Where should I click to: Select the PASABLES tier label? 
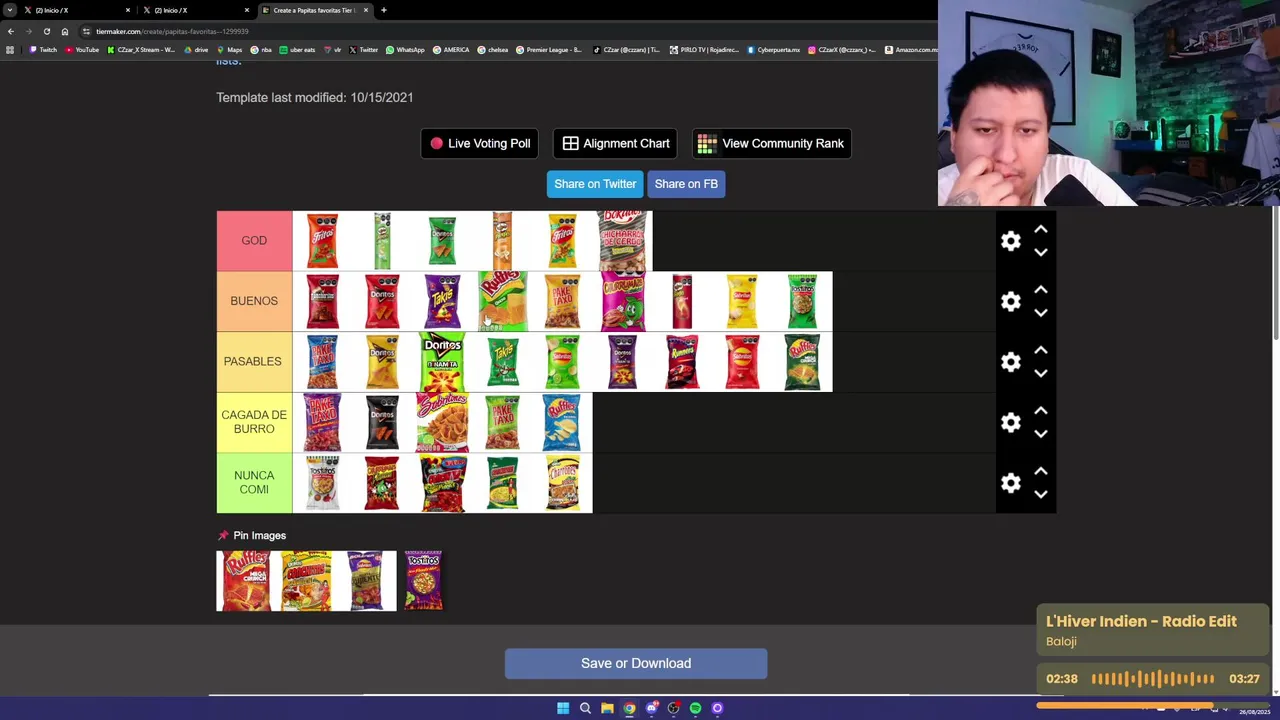coord(254,362)
